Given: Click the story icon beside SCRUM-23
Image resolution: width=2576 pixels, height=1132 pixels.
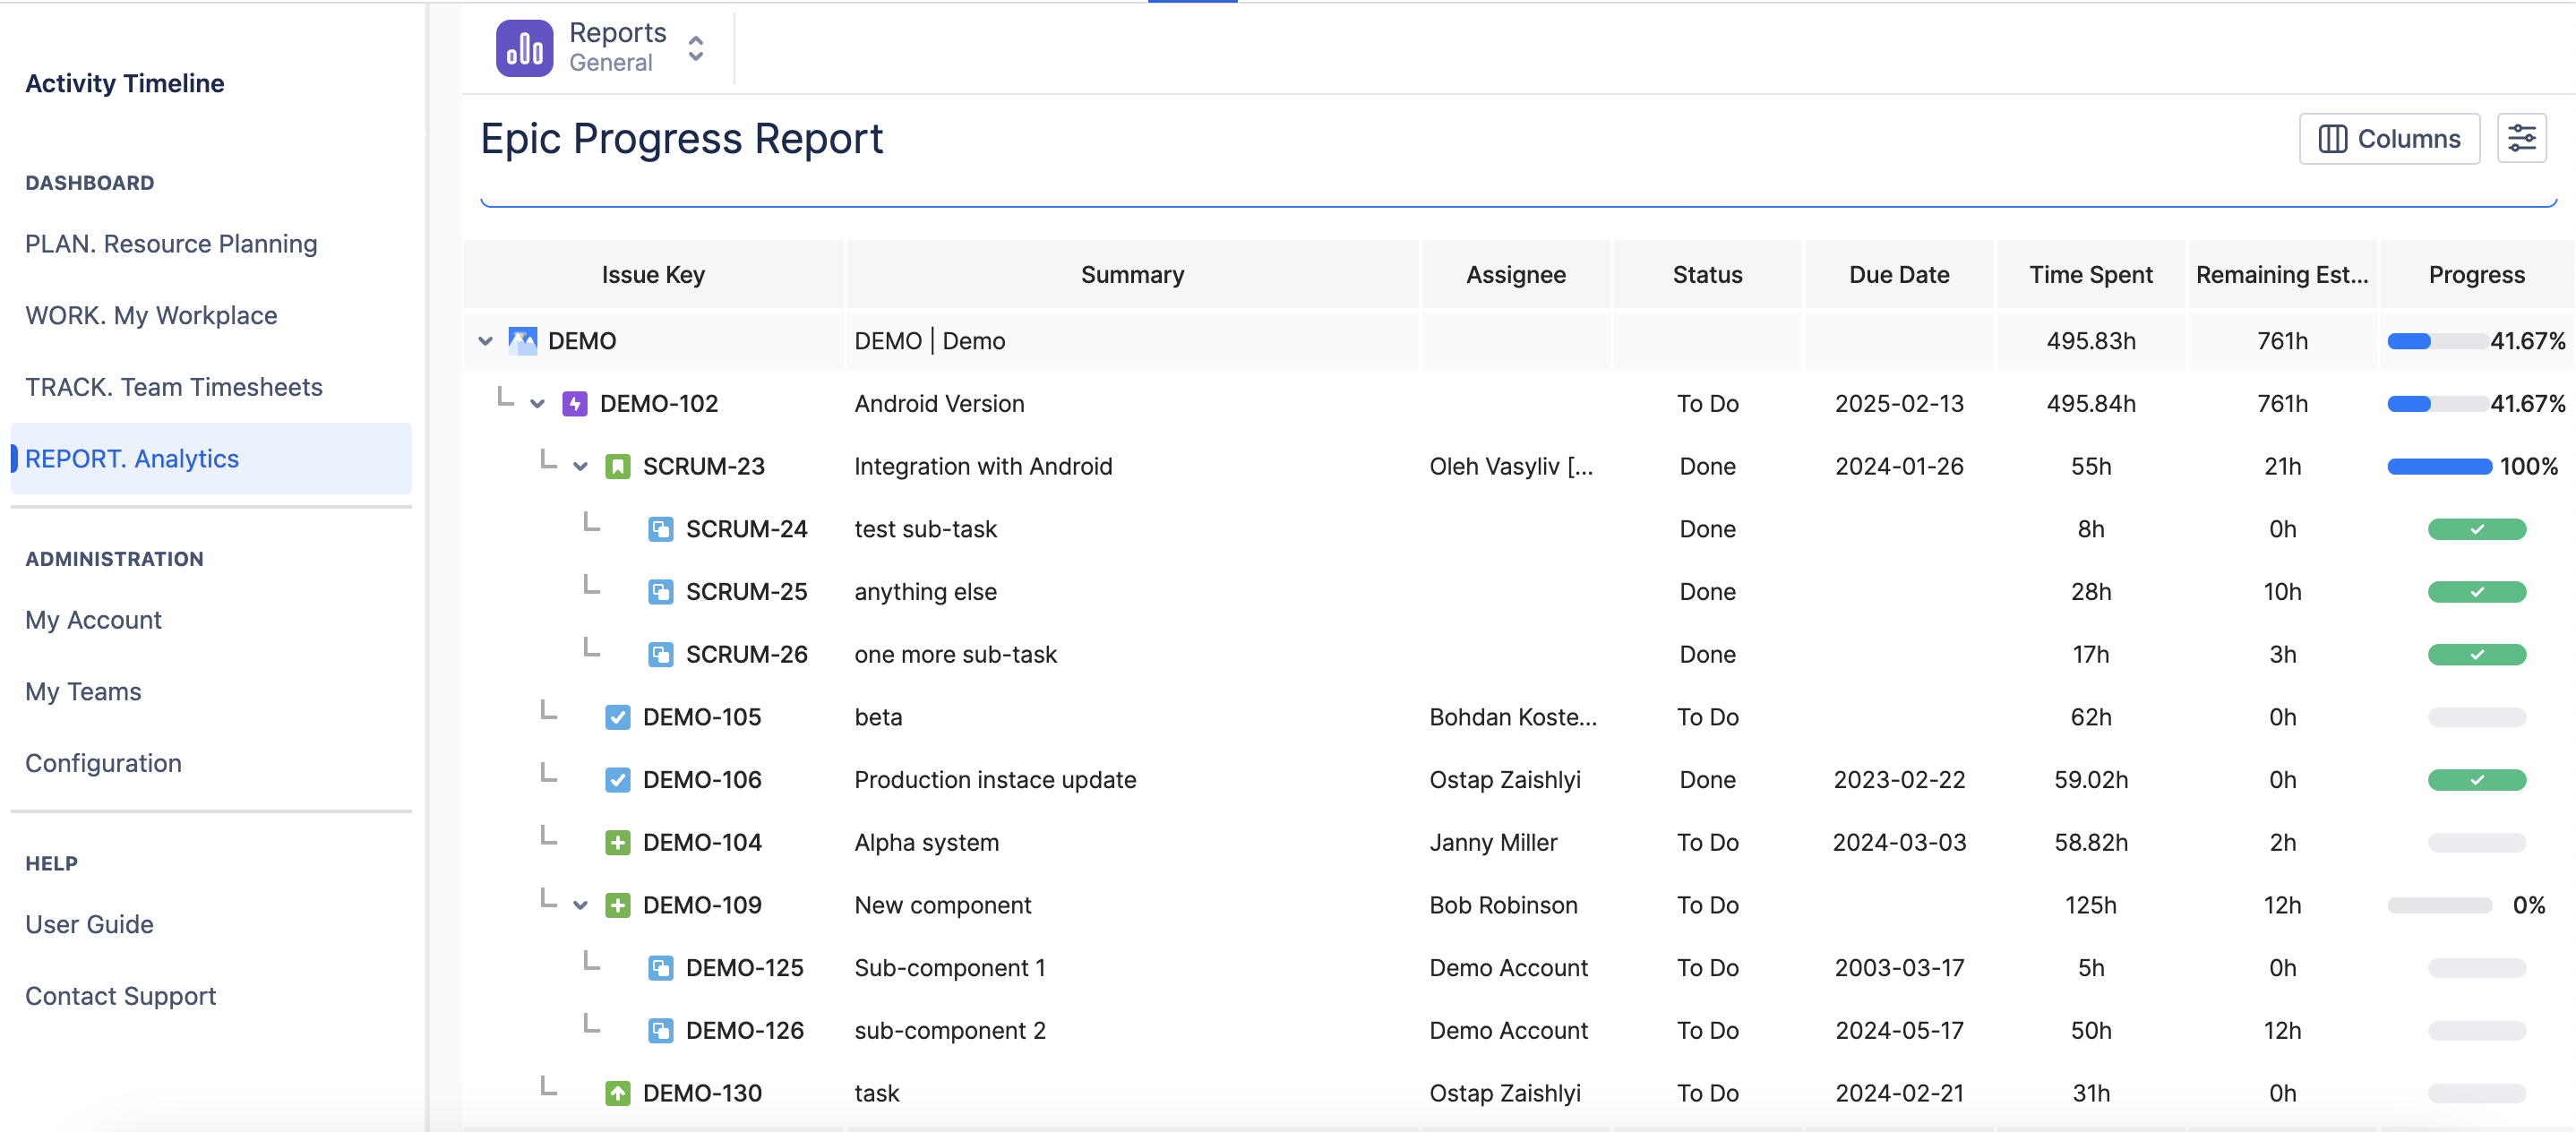Looking at the screenshot, I should 619,466.
